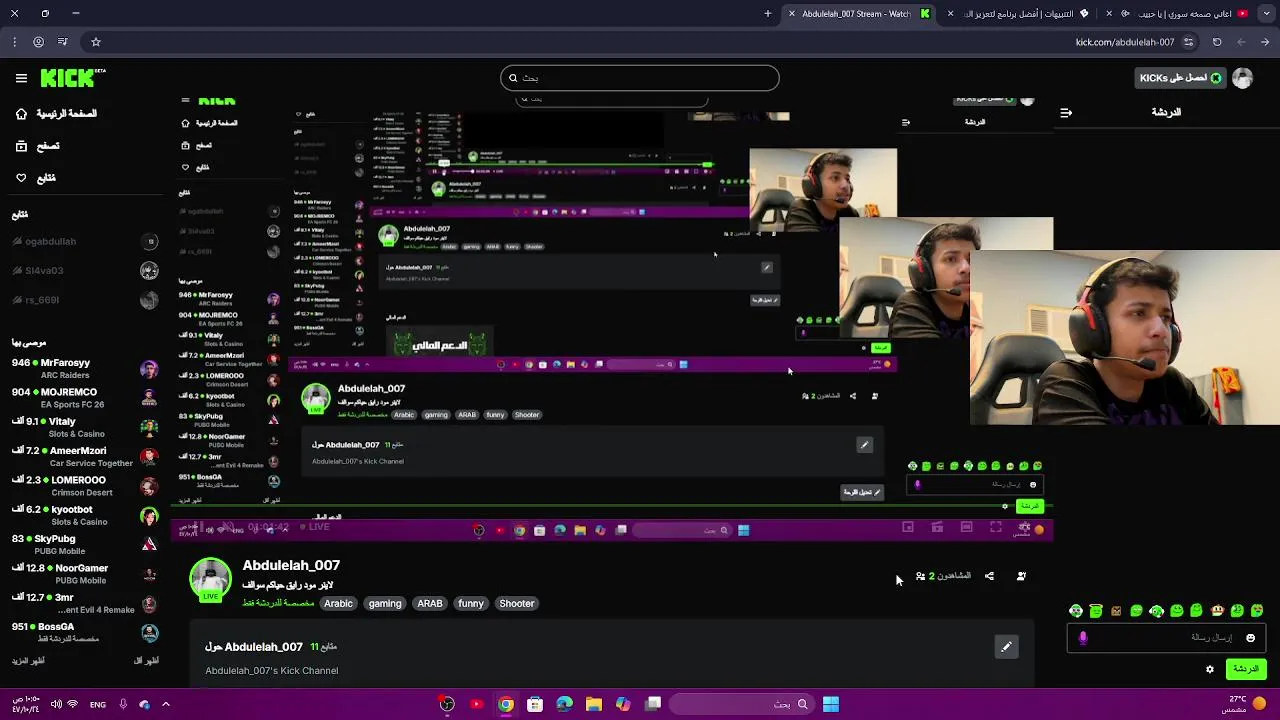Select the funny tag
Image resolution: width=1280 pixels, height=720 pixels.
[x=471, y=604]
